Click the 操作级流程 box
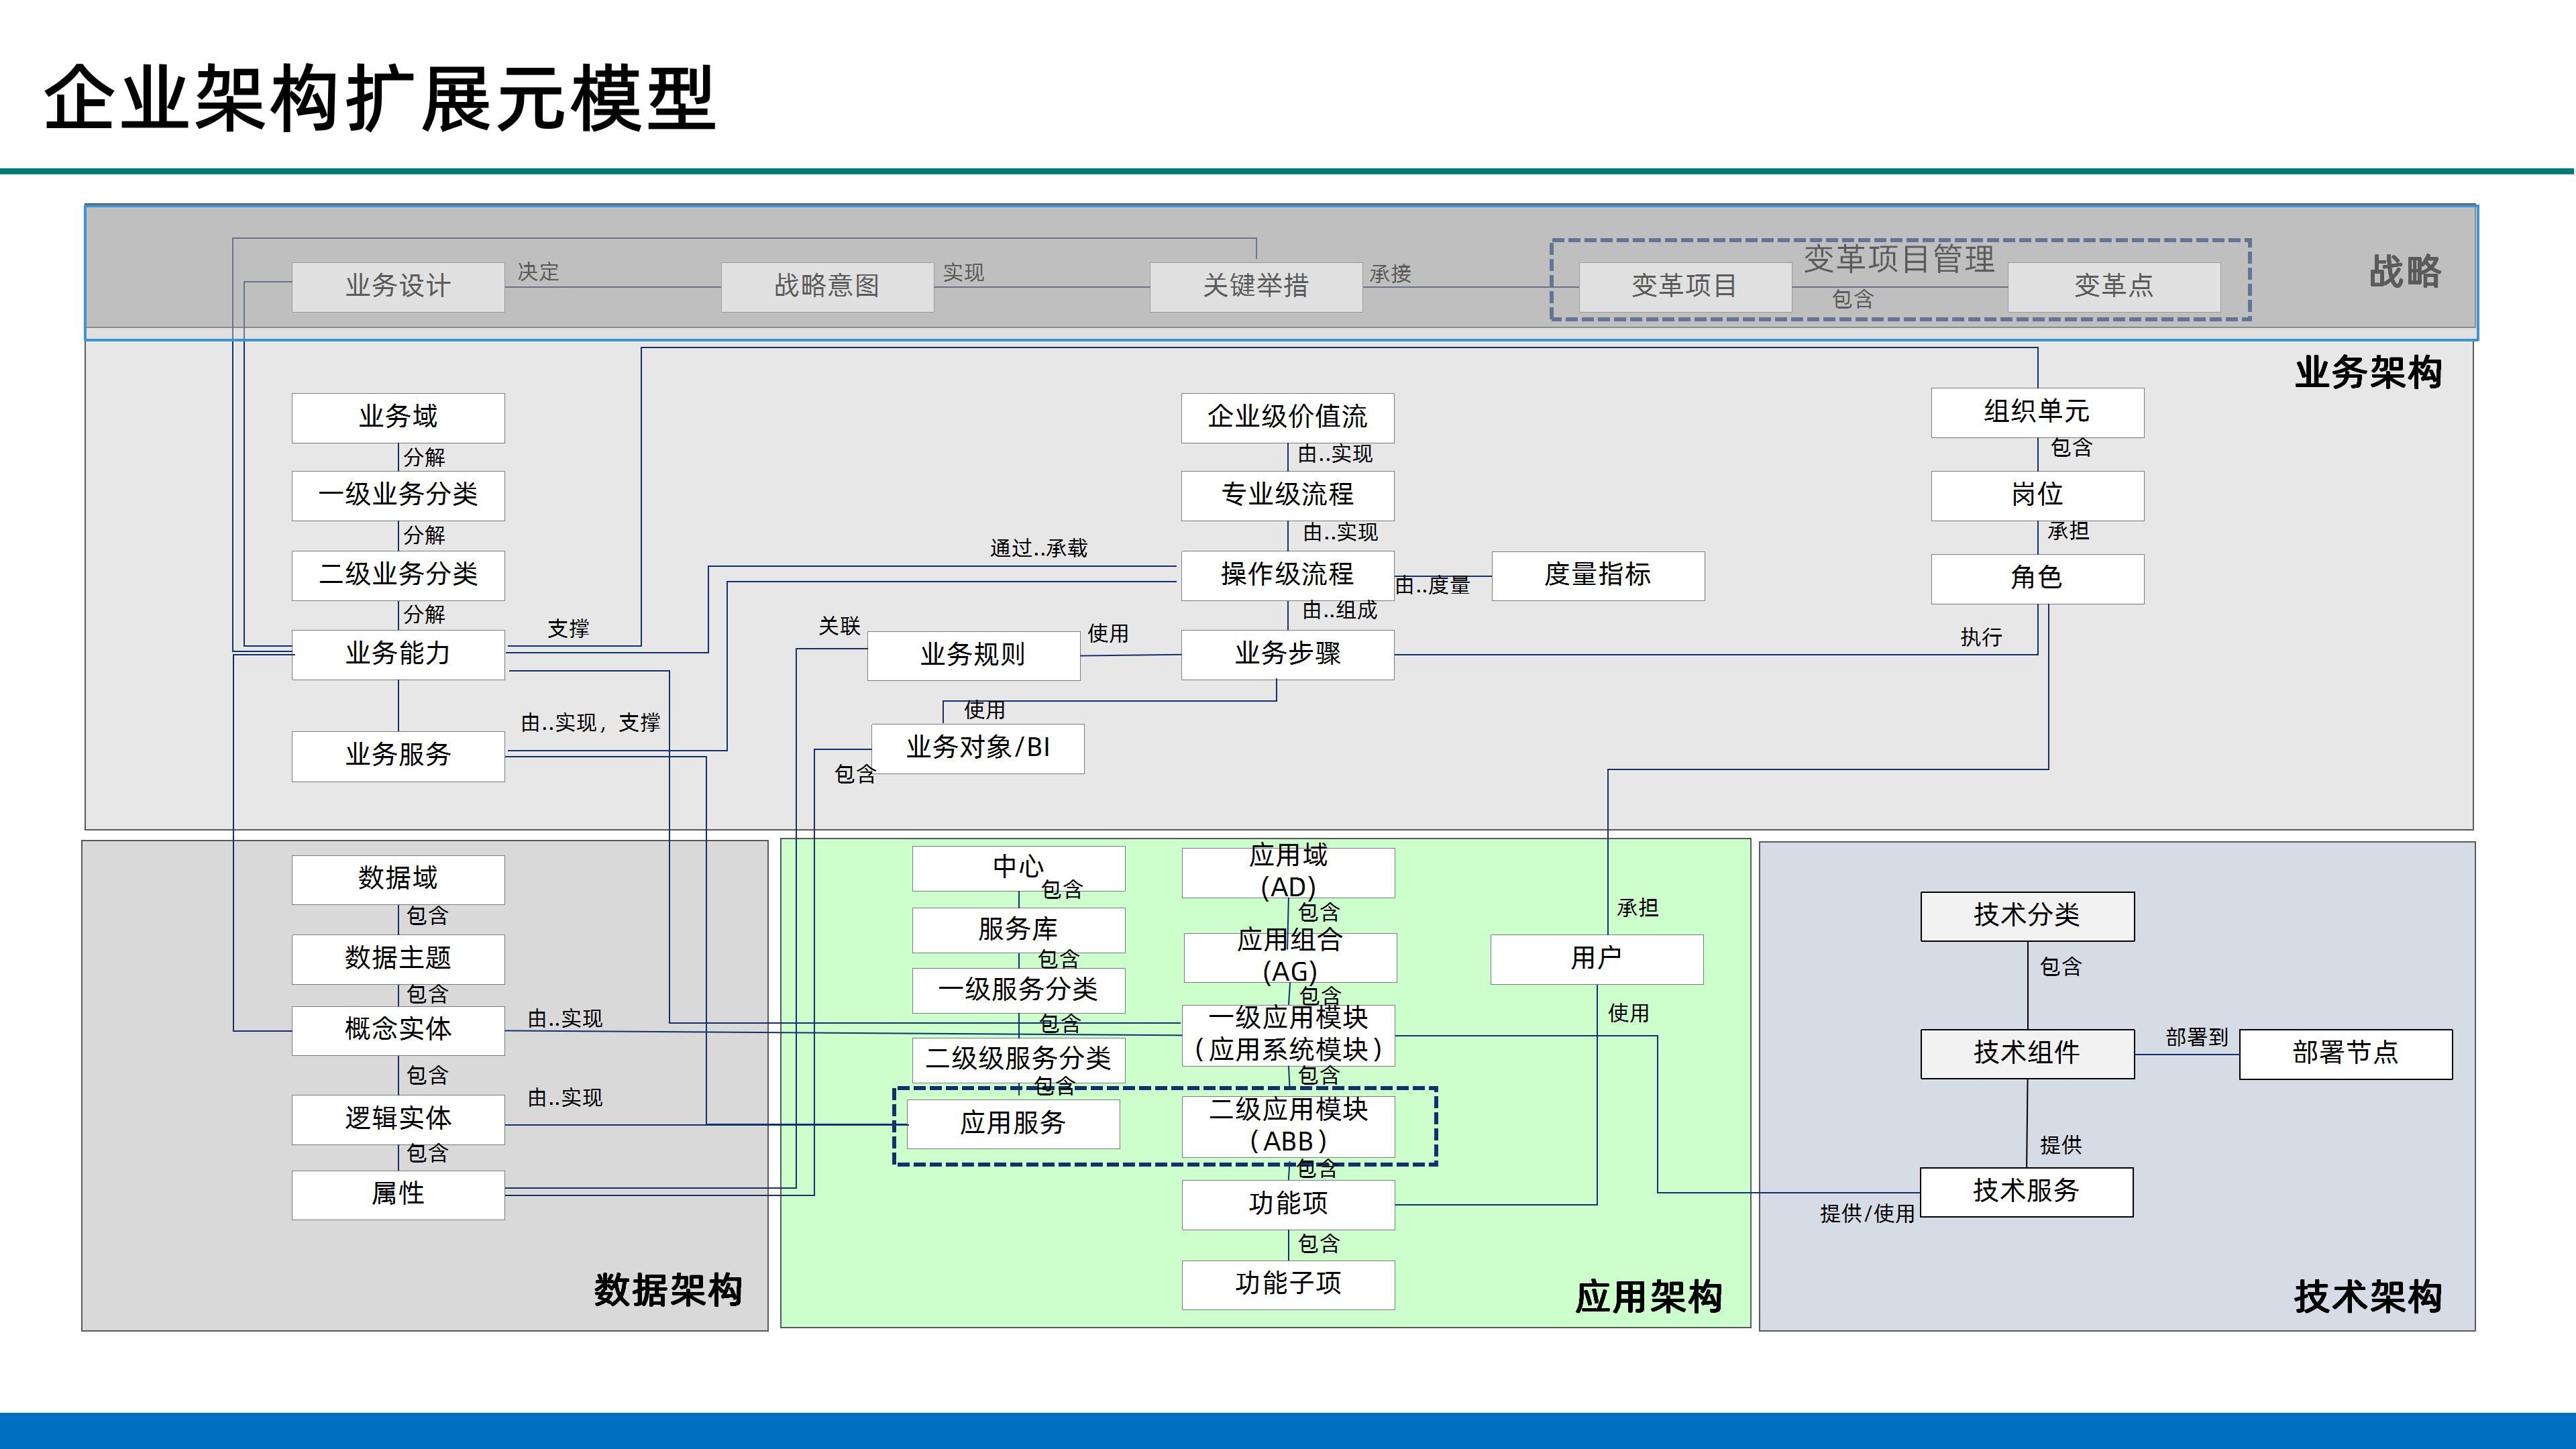The height and width of the screenshot is (1449, 2576). pos(1287,575)
